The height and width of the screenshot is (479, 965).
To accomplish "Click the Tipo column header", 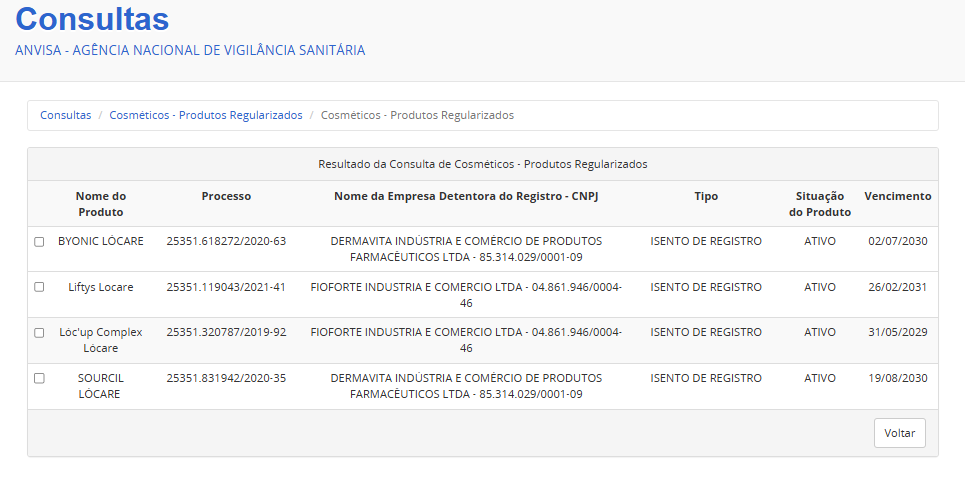I will (x=705, y=196).
